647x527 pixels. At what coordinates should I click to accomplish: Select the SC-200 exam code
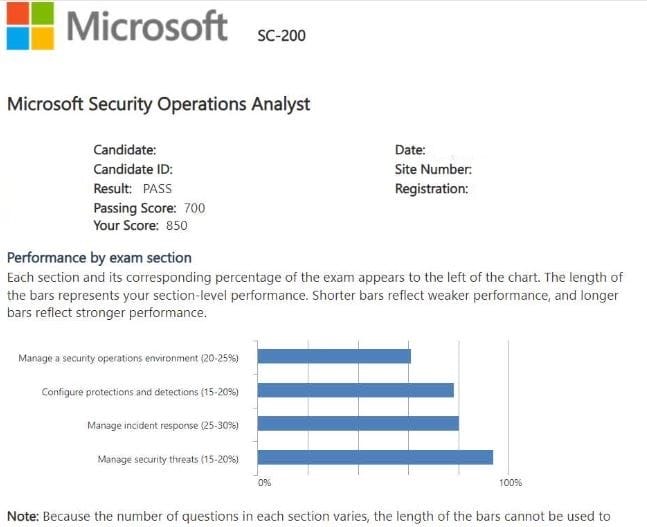[x=281, y=36]
